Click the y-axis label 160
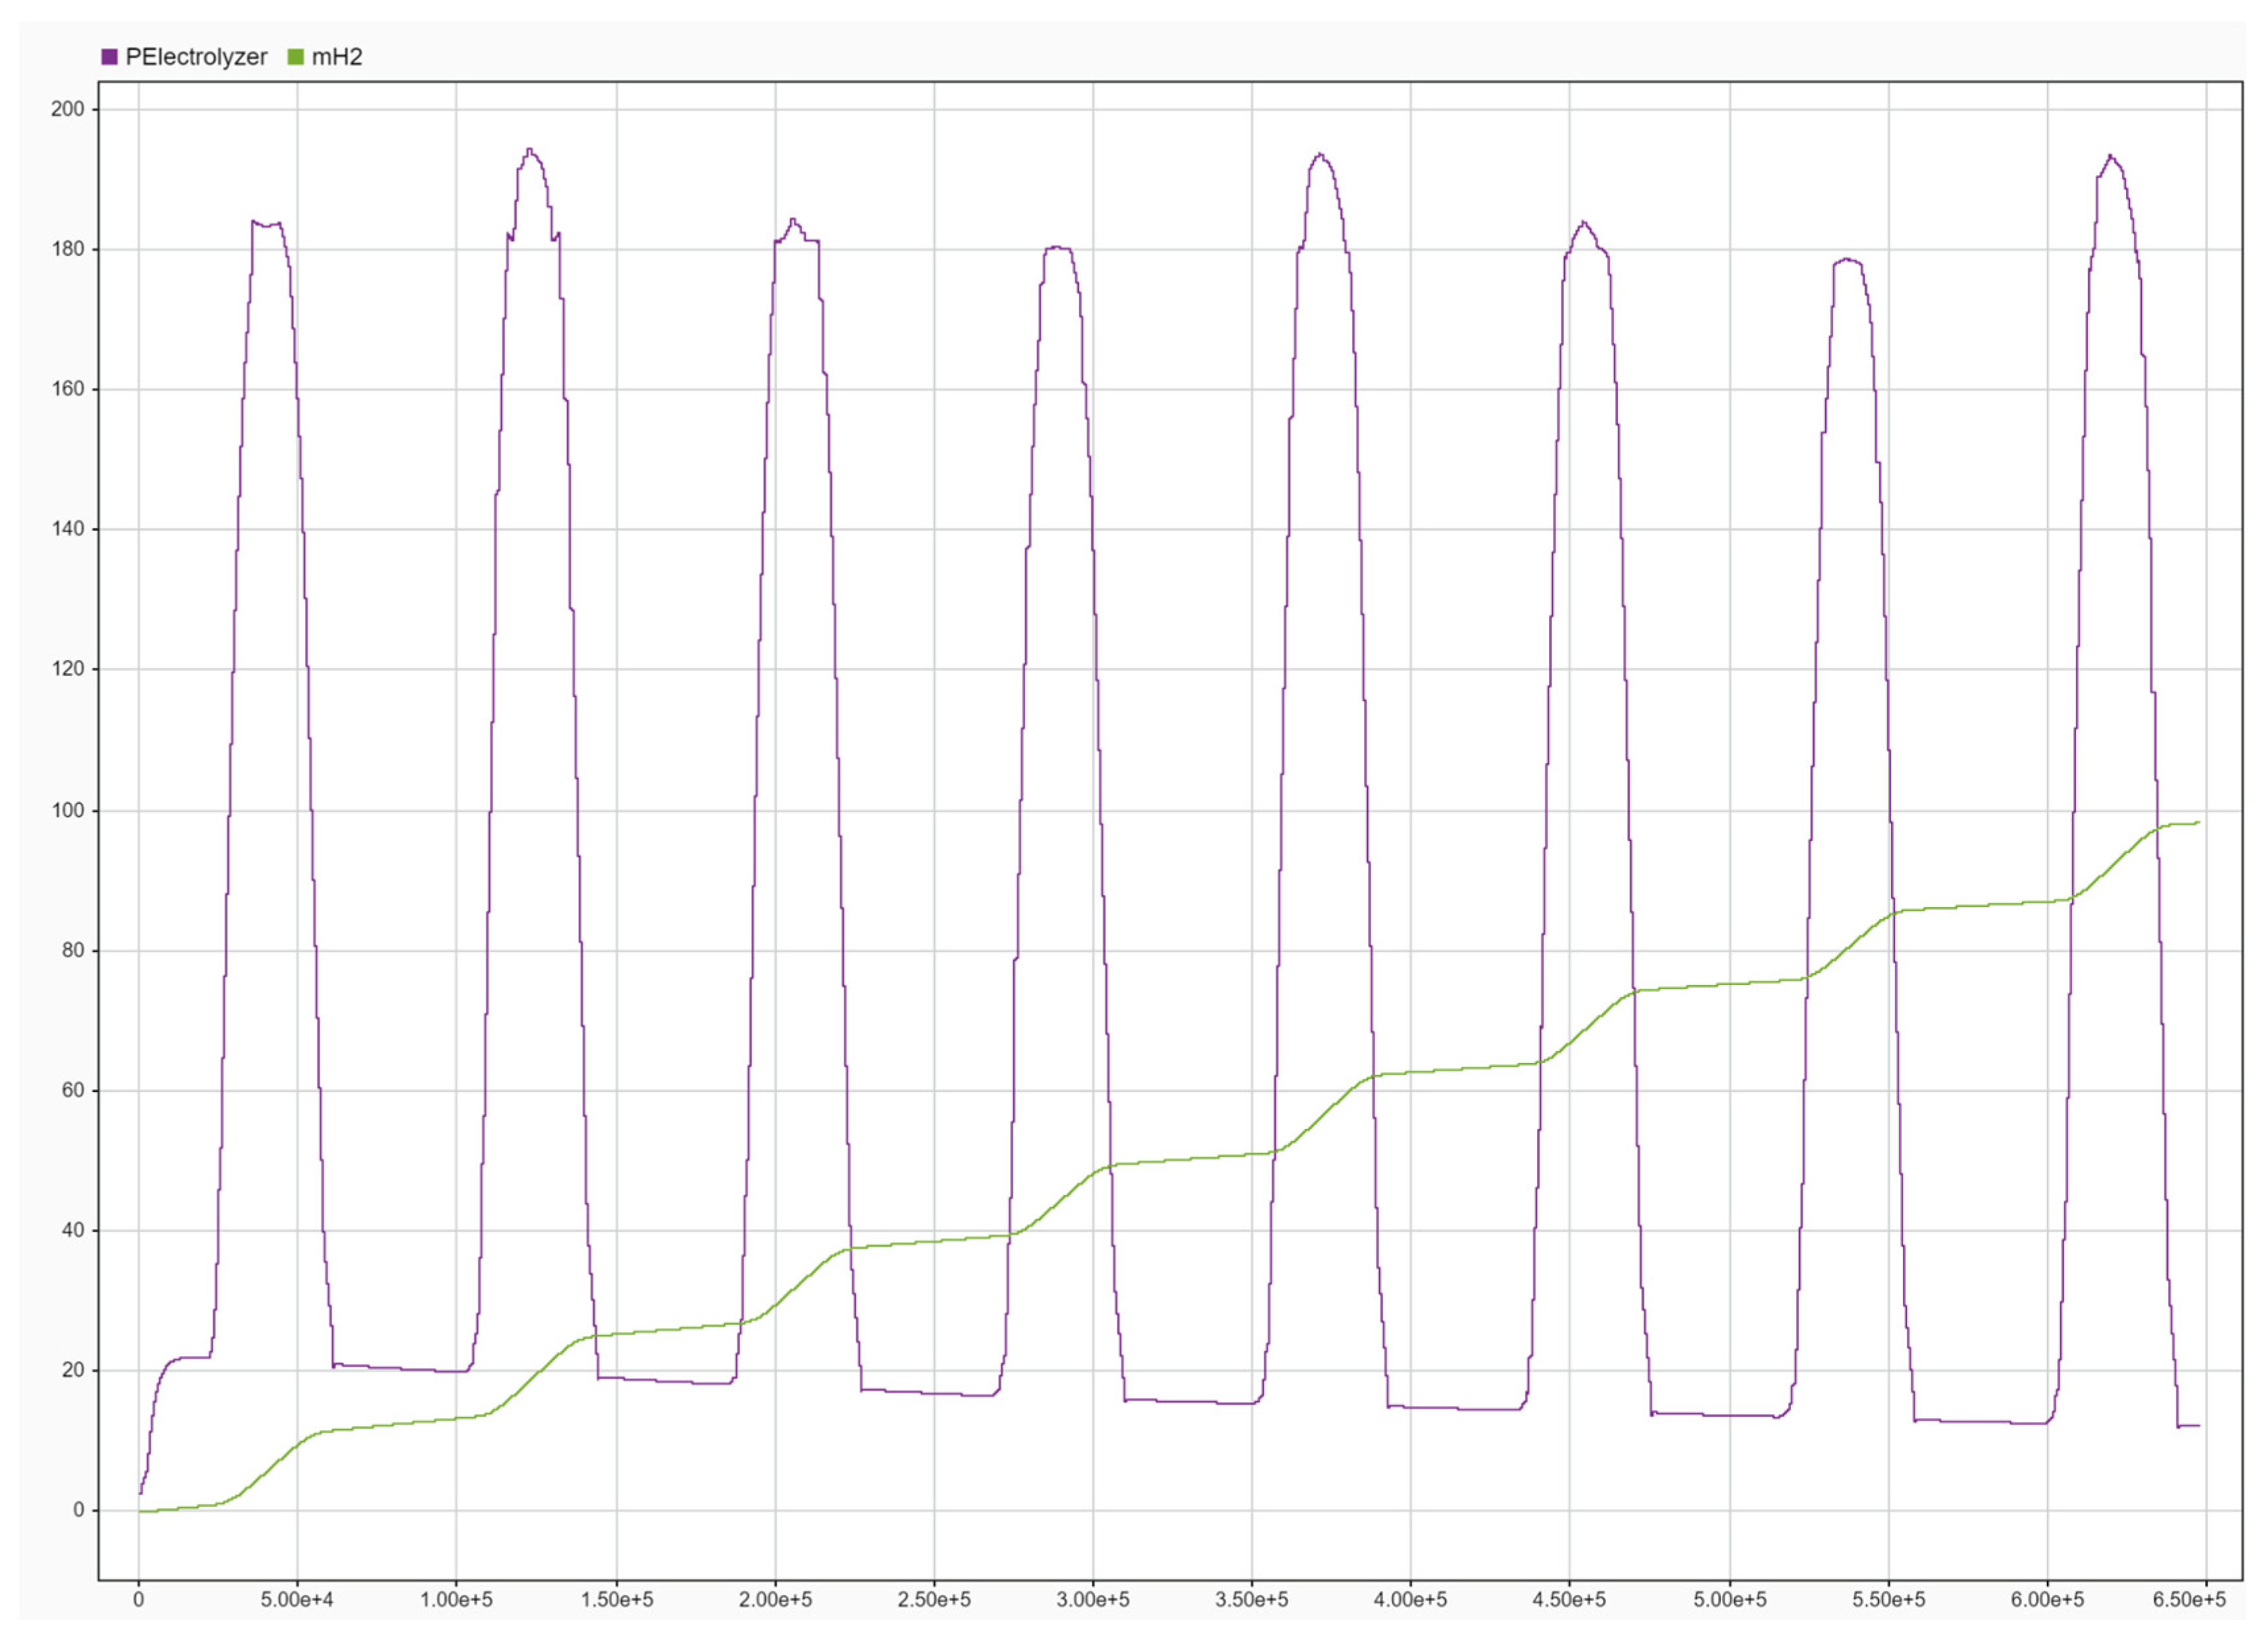Image resolution: width=2268 pixels, height=1638 pixels. point(68,389)
